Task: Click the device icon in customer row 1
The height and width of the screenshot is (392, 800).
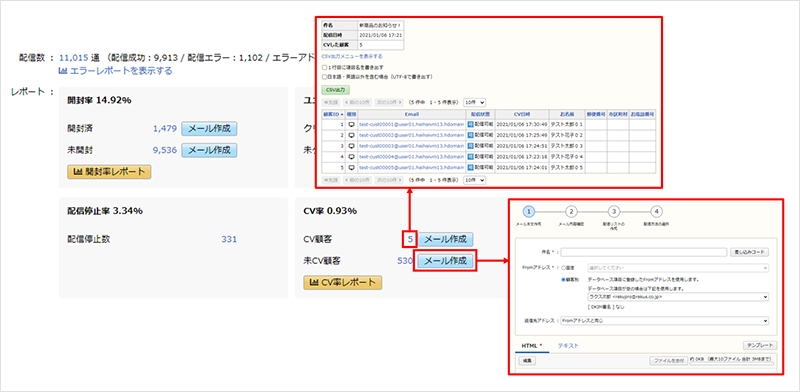Action: (352, 125)
